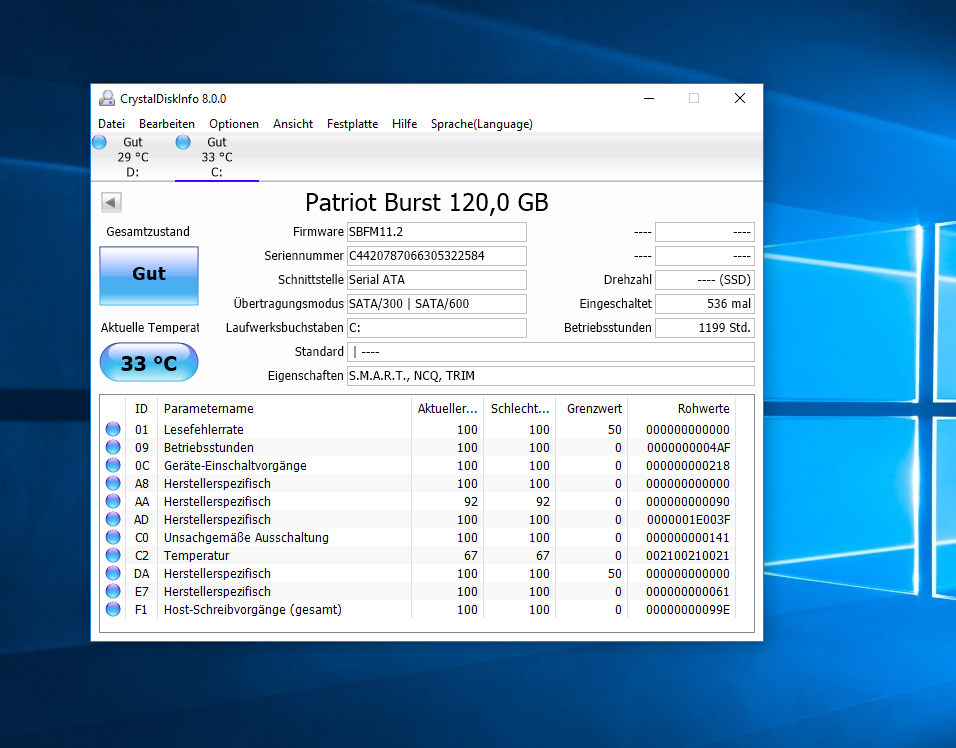Click the status orb of Lesefehlerrate row
The height and width of the screenshot is (748, 956).
pos(113,430)
